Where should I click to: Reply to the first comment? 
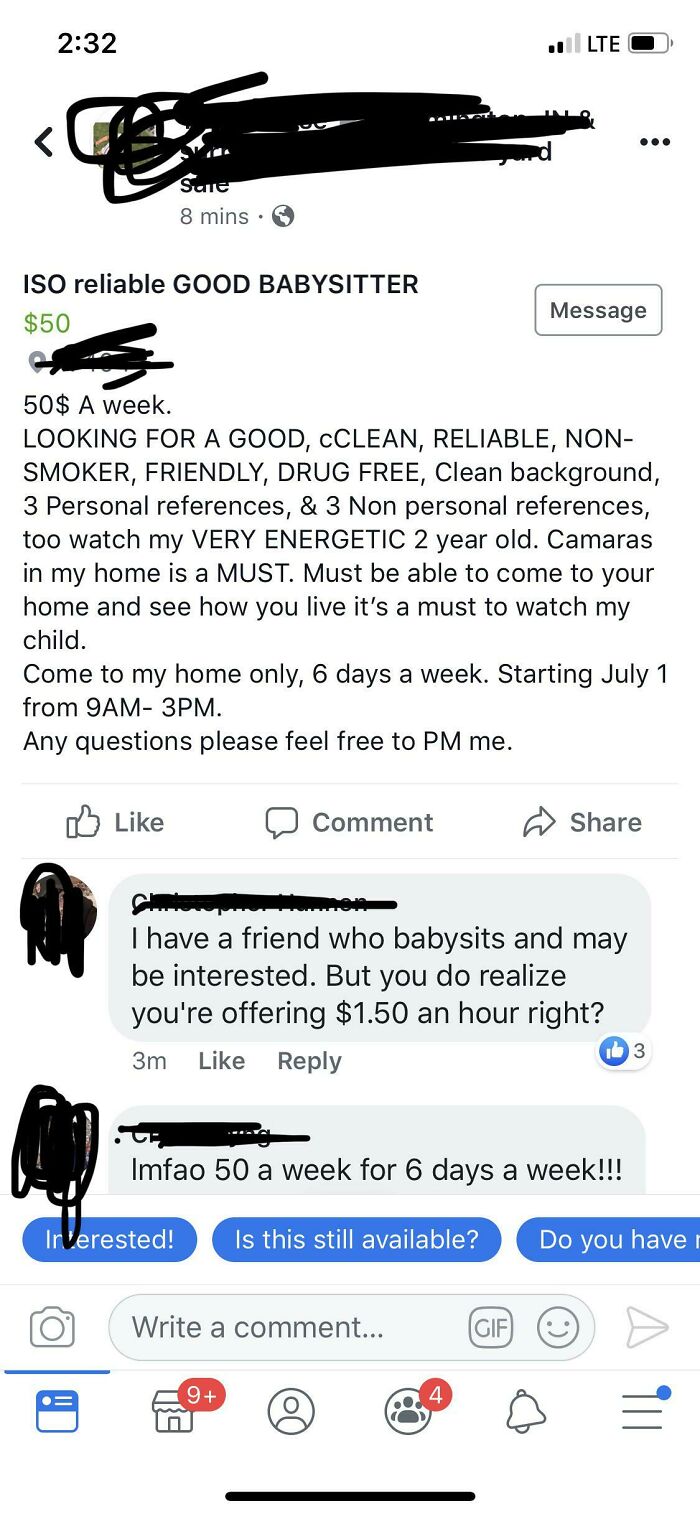(x=309, y=1061)
